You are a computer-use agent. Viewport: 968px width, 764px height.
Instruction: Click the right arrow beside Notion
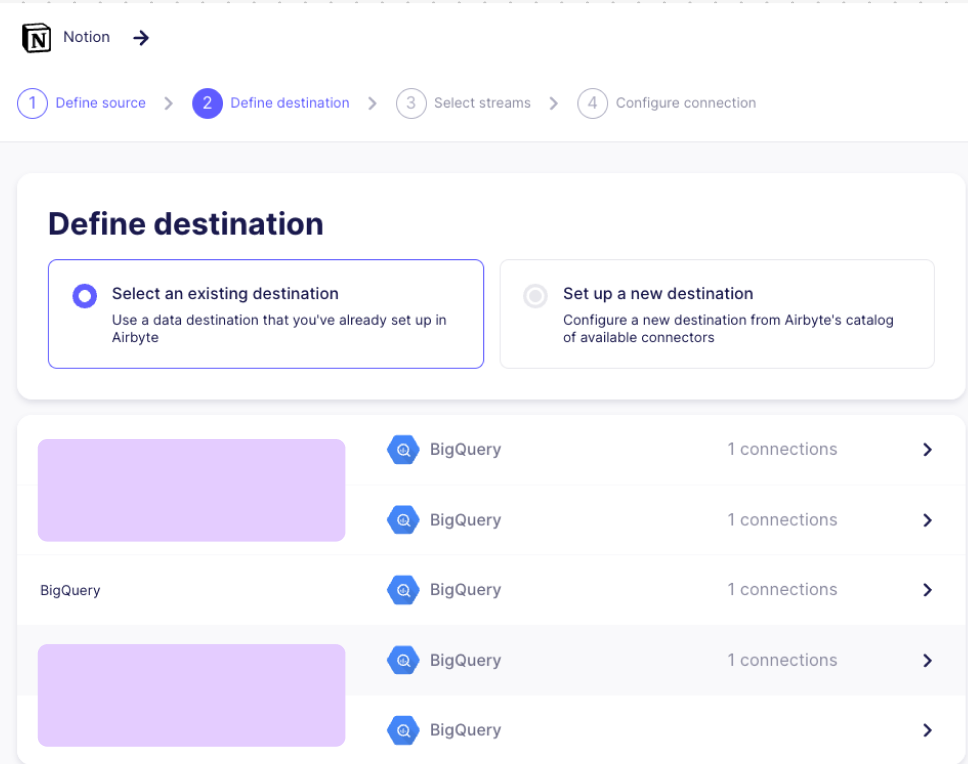coord(141,38)
